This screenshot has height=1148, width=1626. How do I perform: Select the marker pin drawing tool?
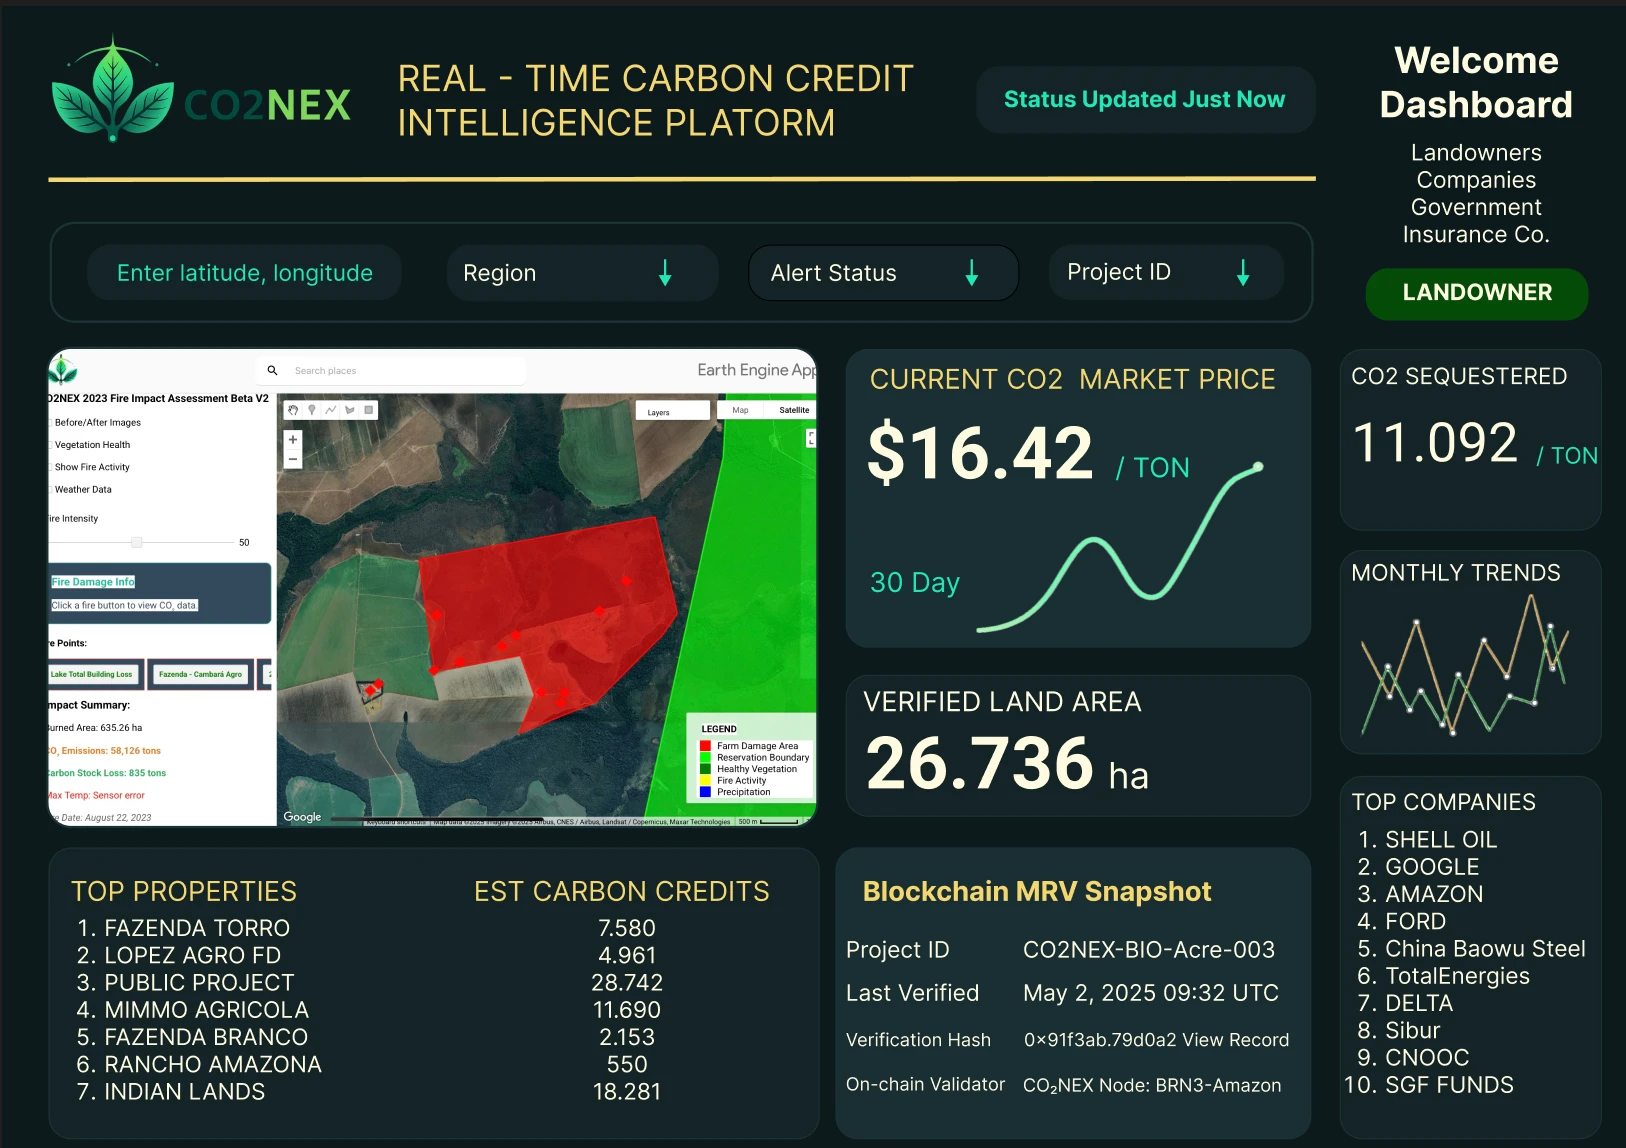312,410
